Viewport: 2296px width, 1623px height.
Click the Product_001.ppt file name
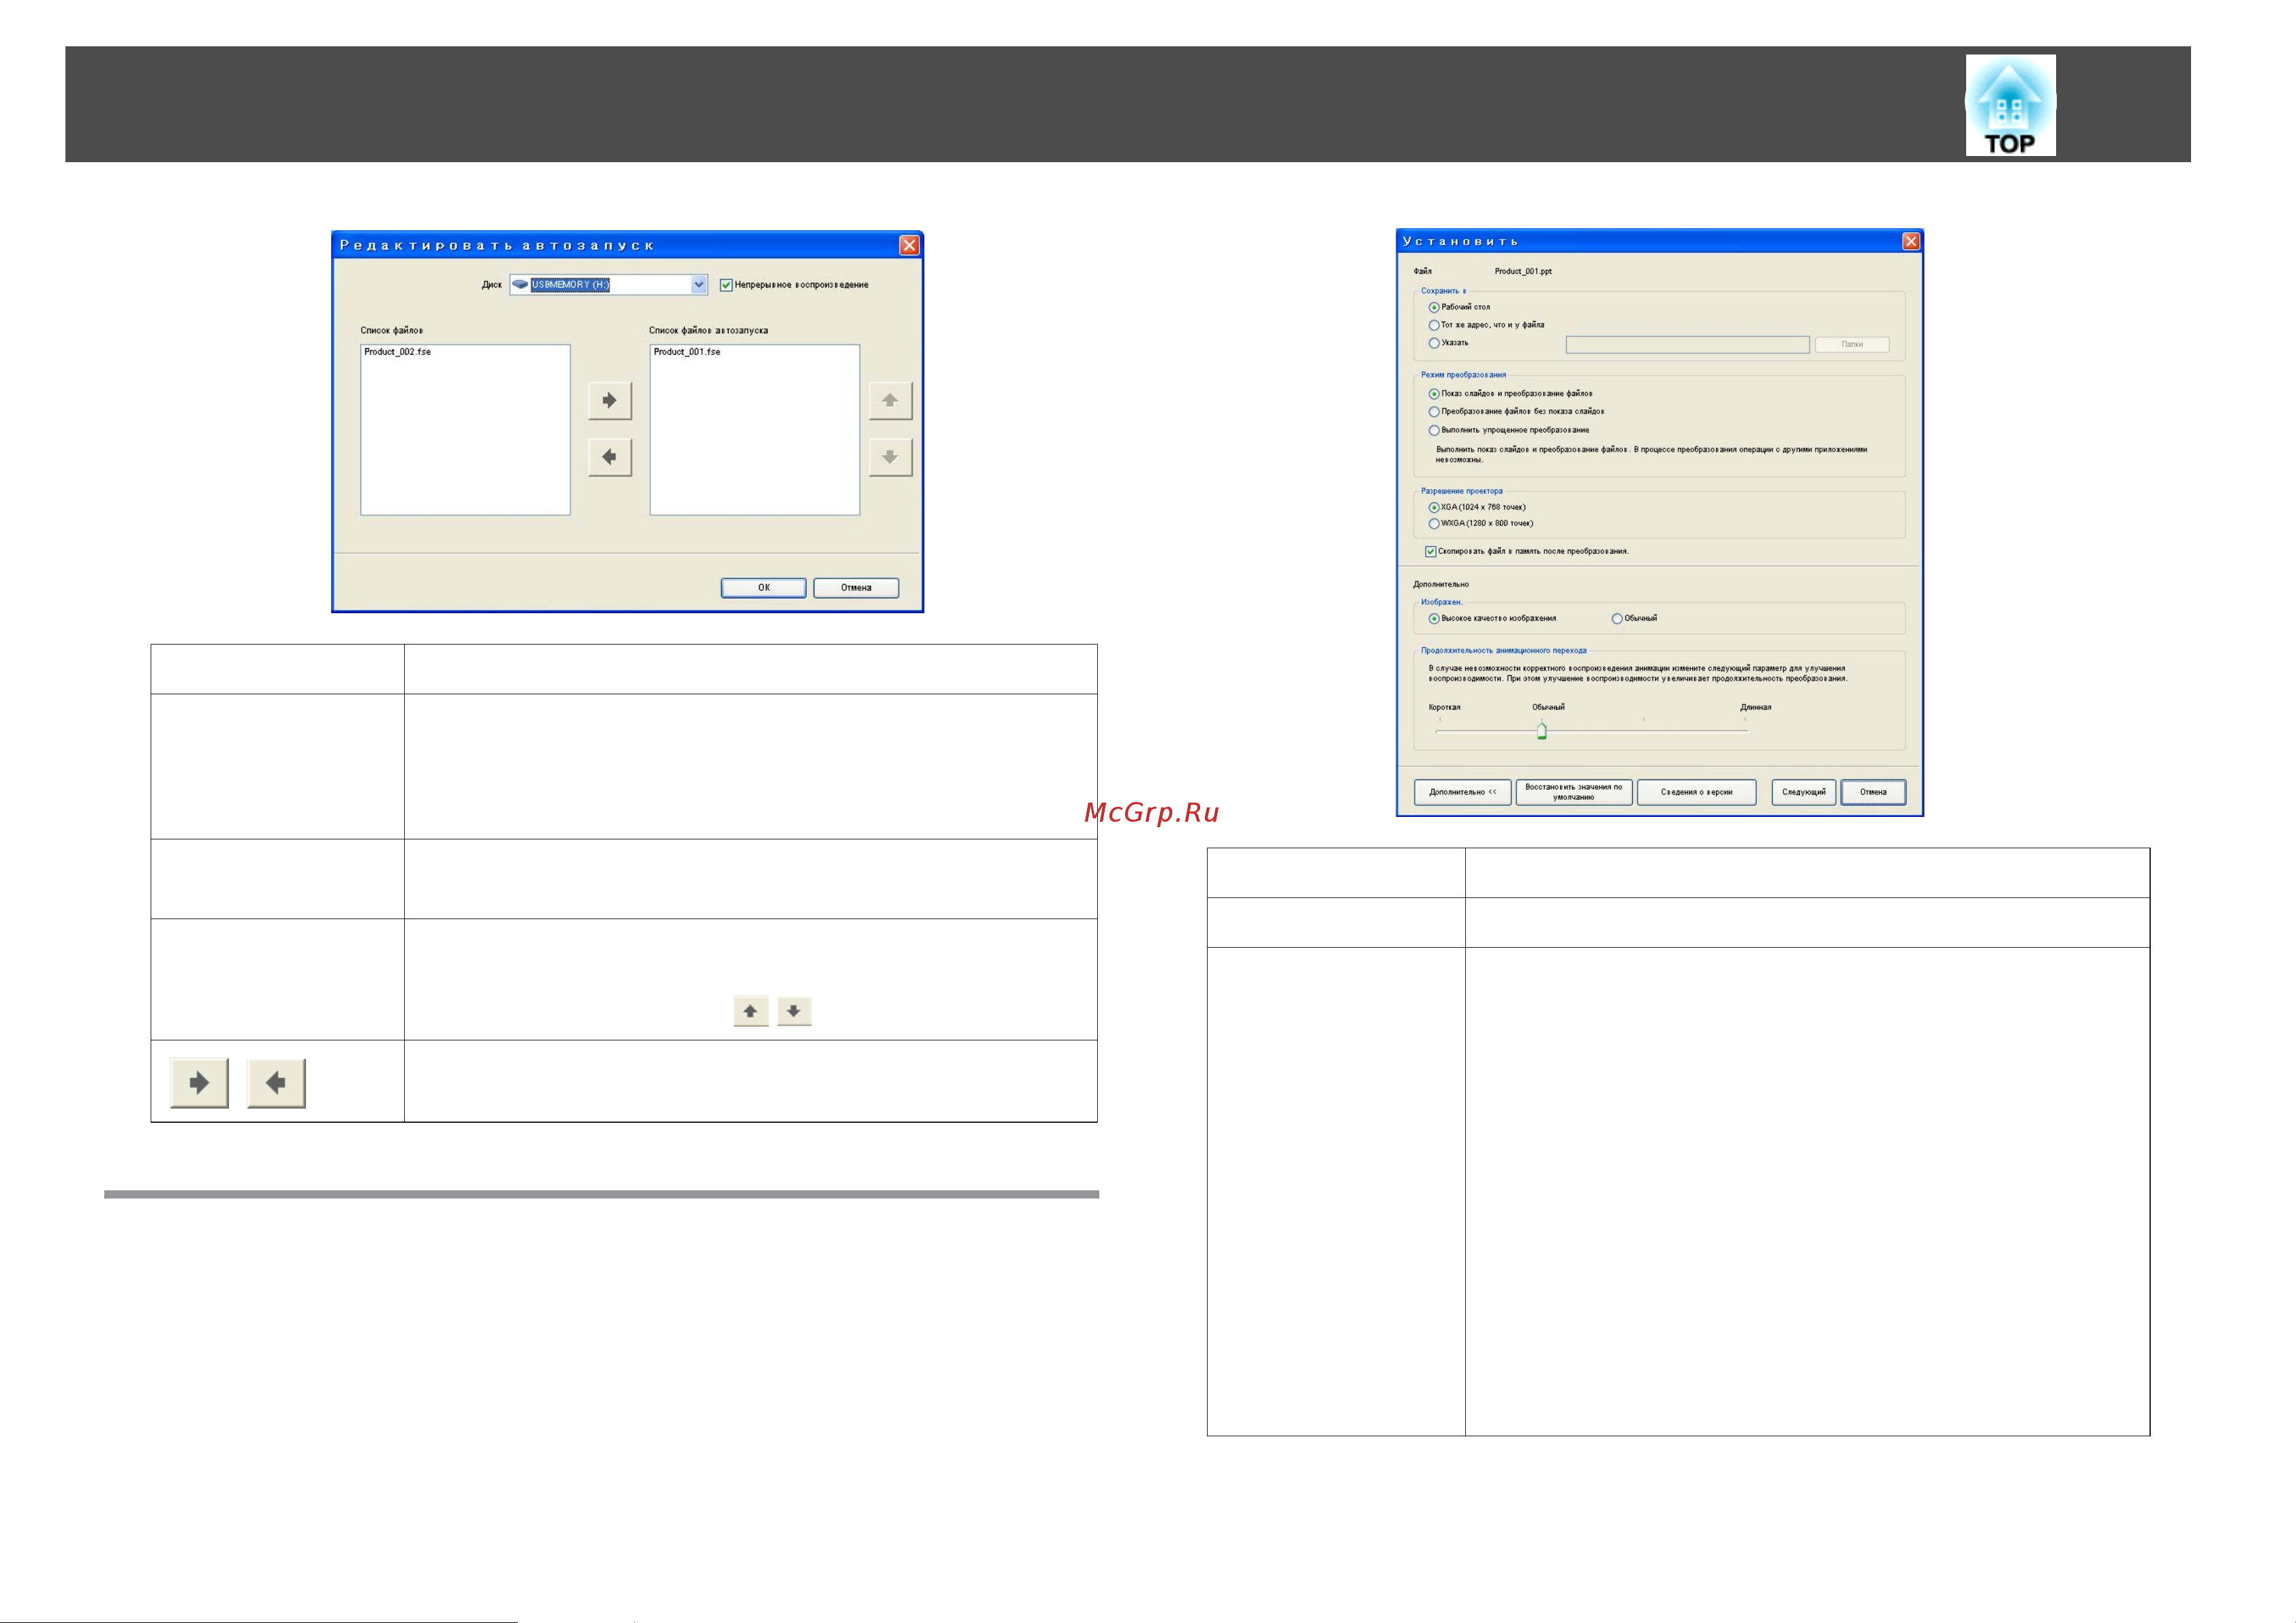[1523, 271]
